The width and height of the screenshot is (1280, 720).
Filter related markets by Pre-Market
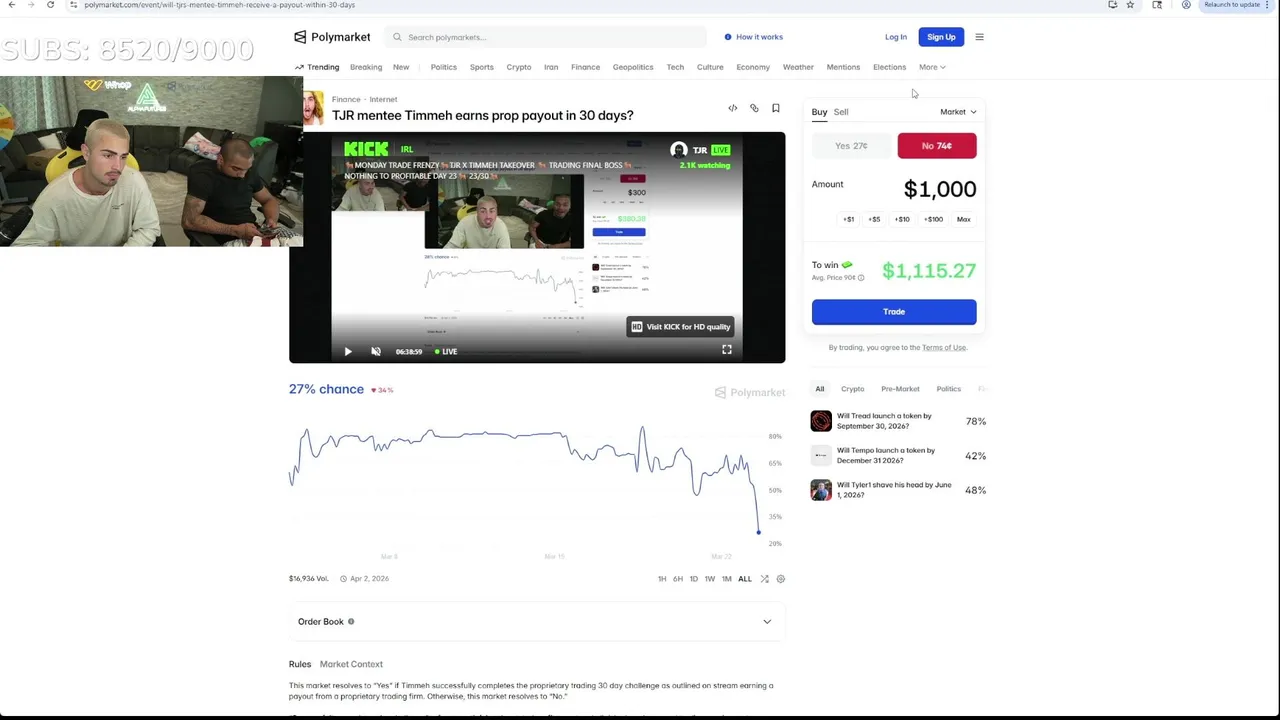pyautogui.click(x=900, y=389)
